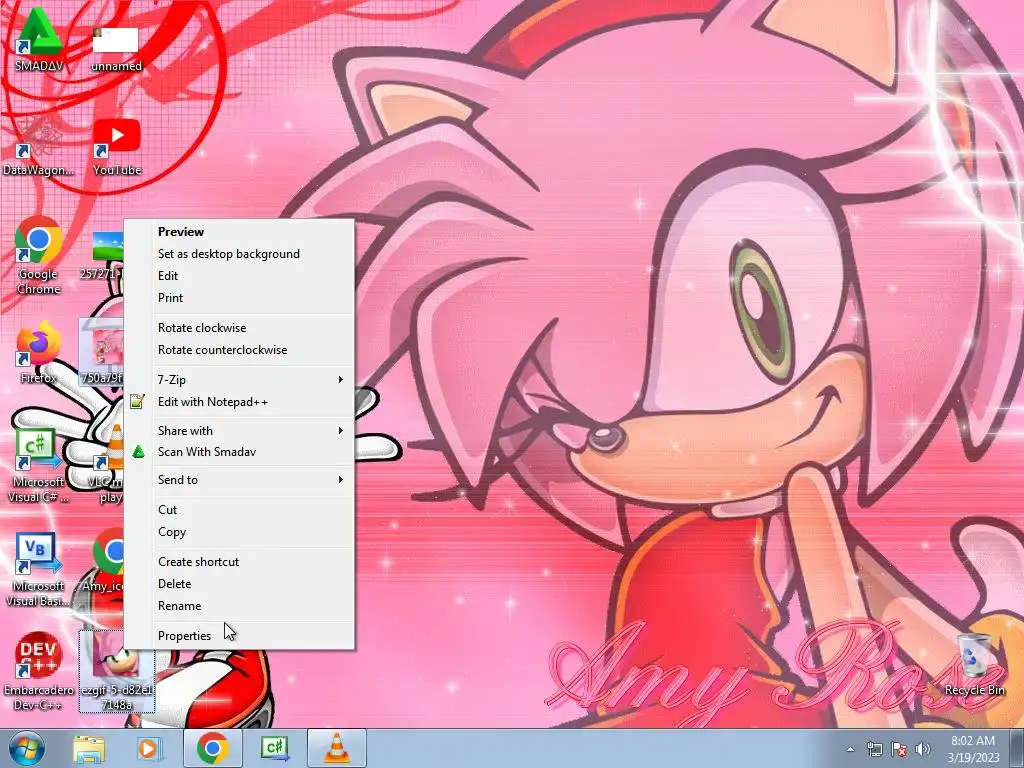The image size is (1024, 768).
Task: Select the 257271 image file icon
Action: tap(104, 256)
